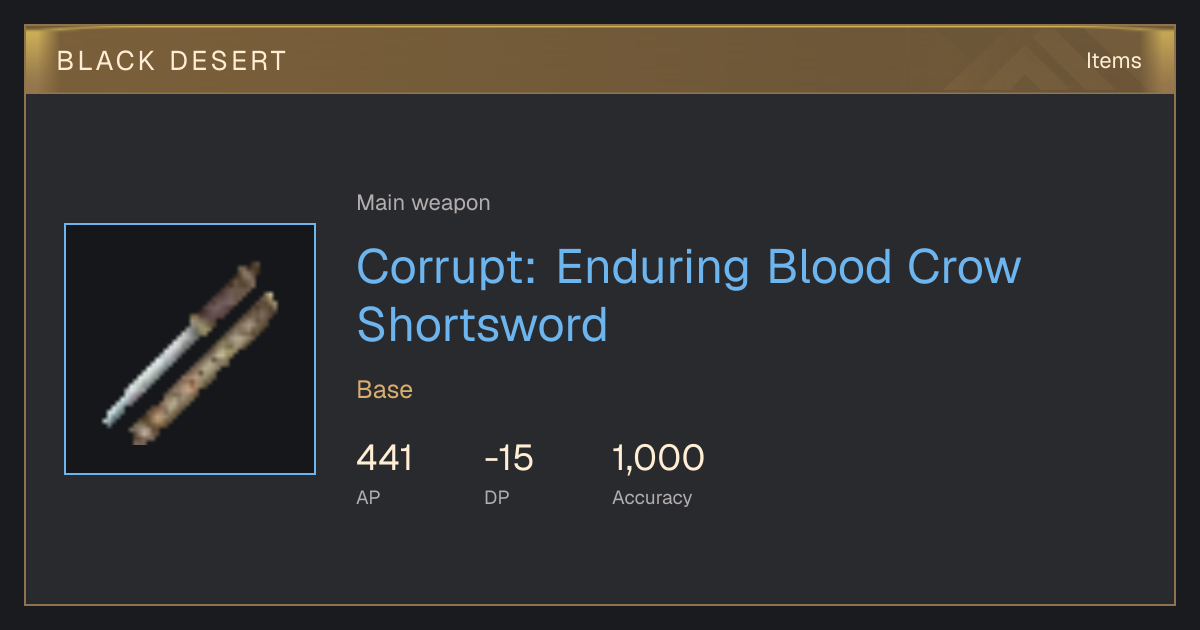Select the Base enhancement level label
This screenshot has height=630, width=1200.
click(x=385, y=390)
